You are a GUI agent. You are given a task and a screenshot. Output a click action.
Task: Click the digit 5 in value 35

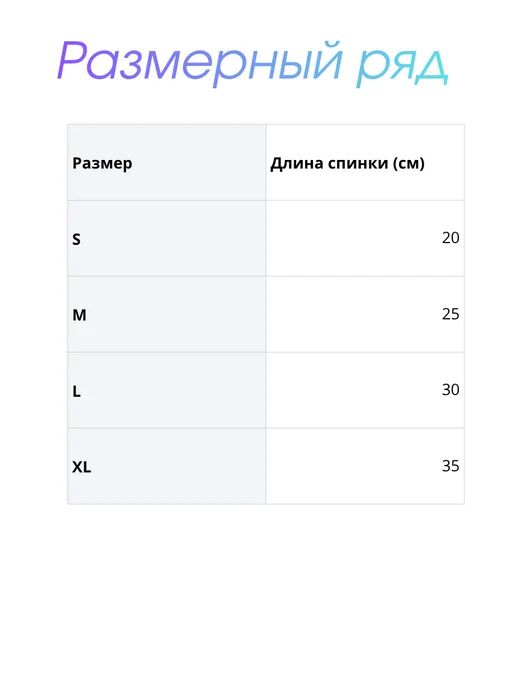pyautogui.click(x=455, y=466)
